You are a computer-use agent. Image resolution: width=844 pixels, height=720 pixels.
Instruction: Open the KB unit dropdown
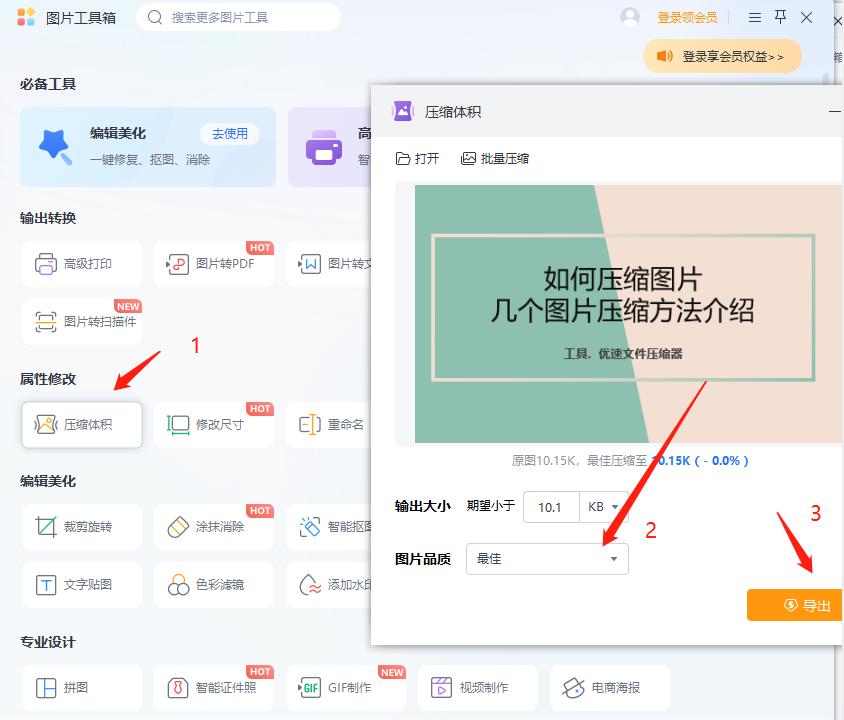point(603,507)
